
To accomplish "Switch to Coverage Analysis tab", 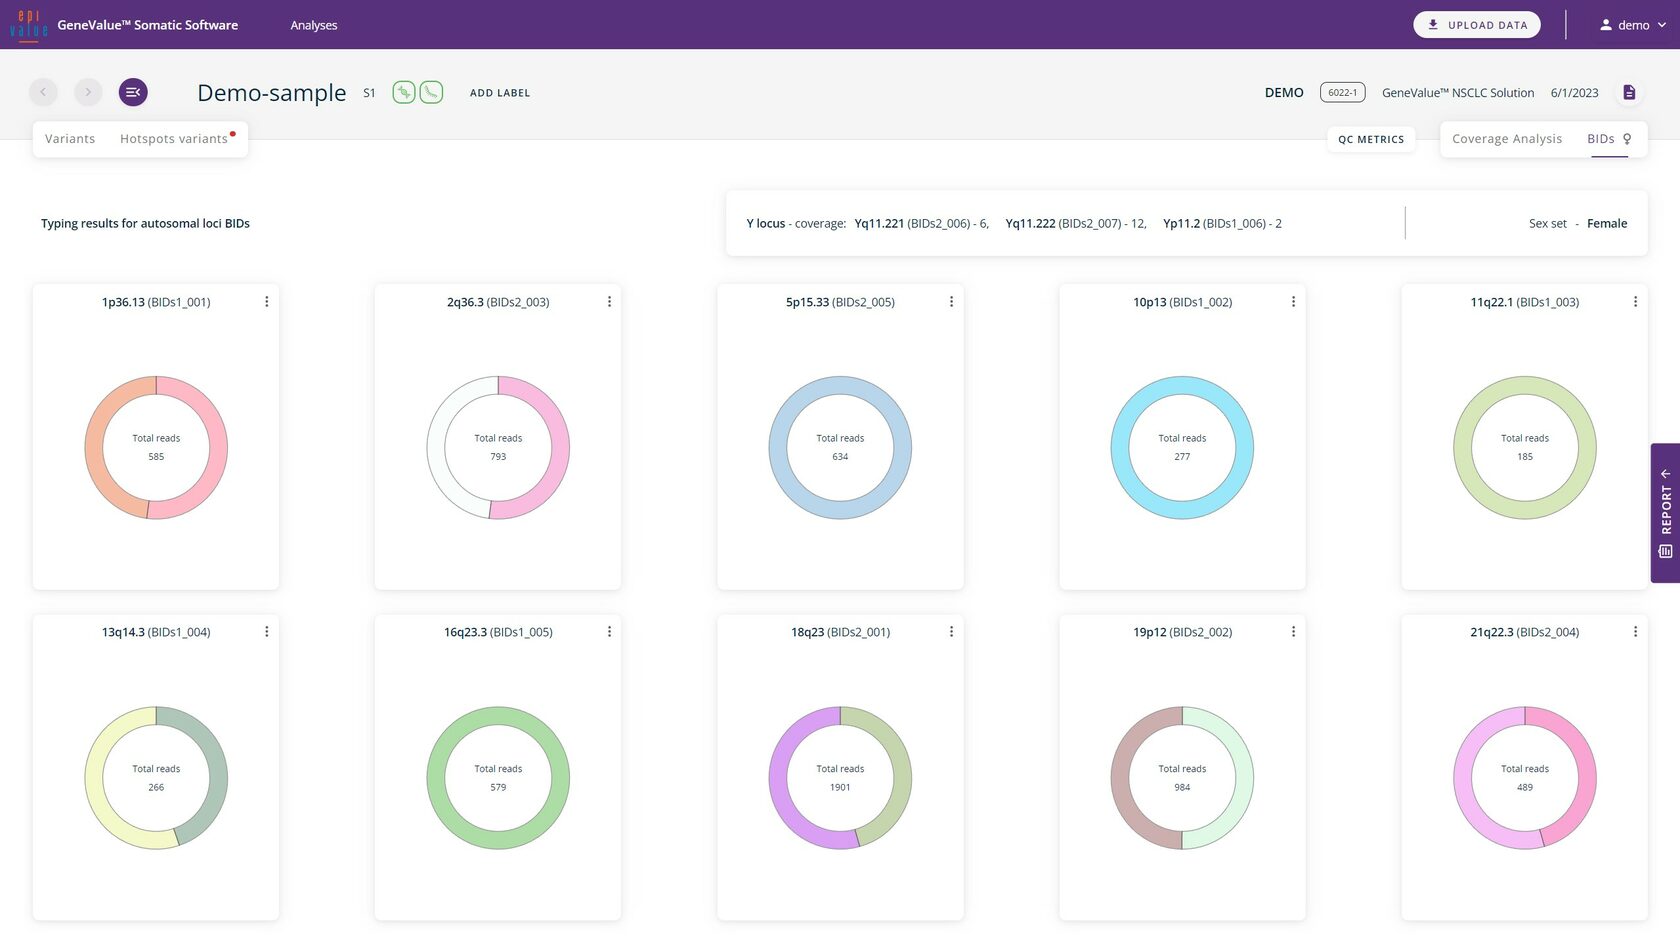I will click(1506, 139).
